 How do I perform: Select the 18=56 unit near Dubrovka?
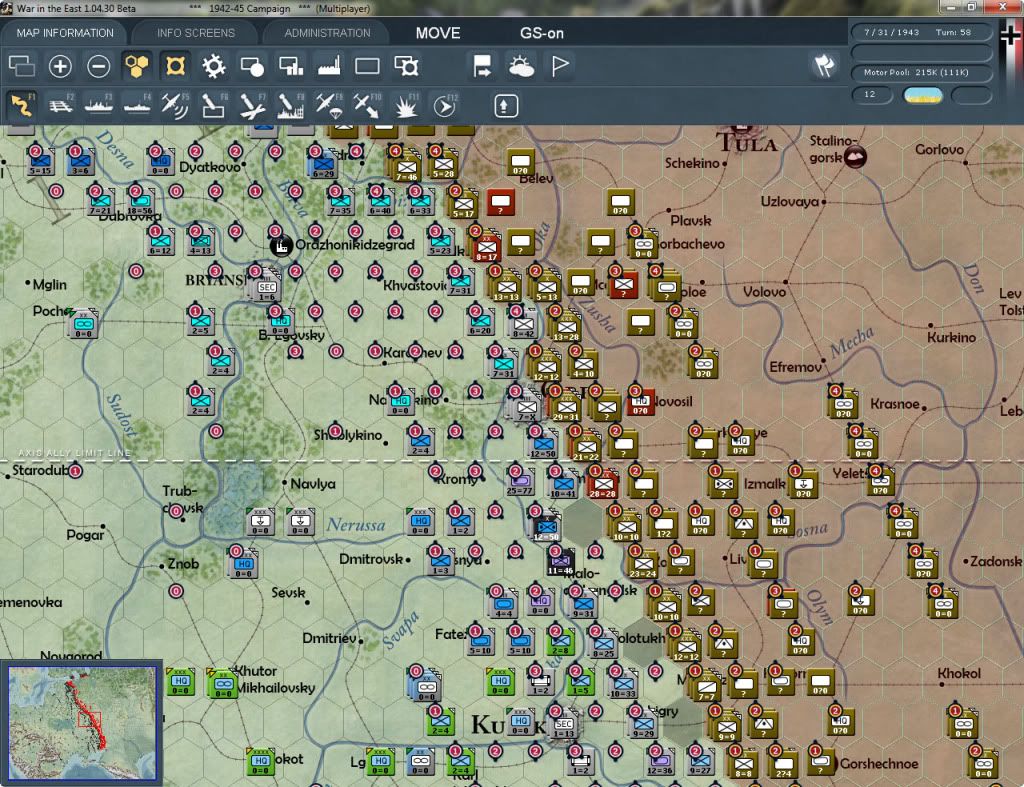(140, 203)
